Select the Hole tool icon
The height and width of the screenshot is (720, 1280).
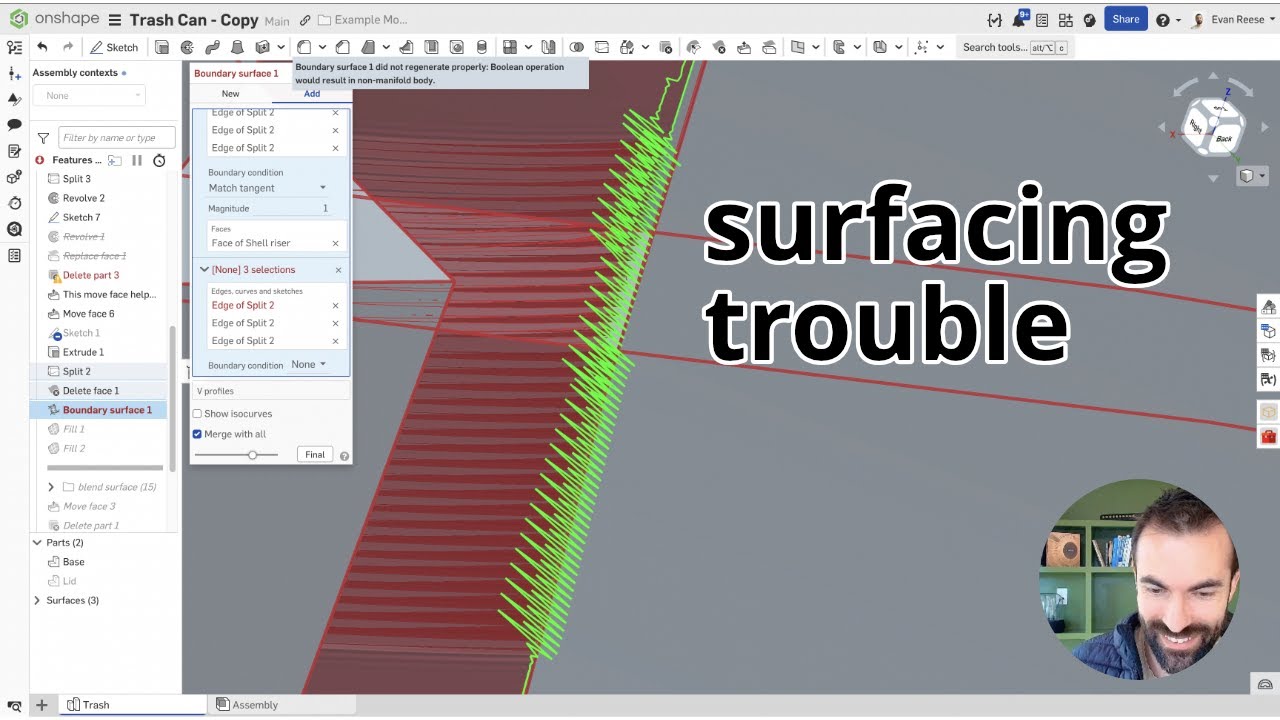457,47
